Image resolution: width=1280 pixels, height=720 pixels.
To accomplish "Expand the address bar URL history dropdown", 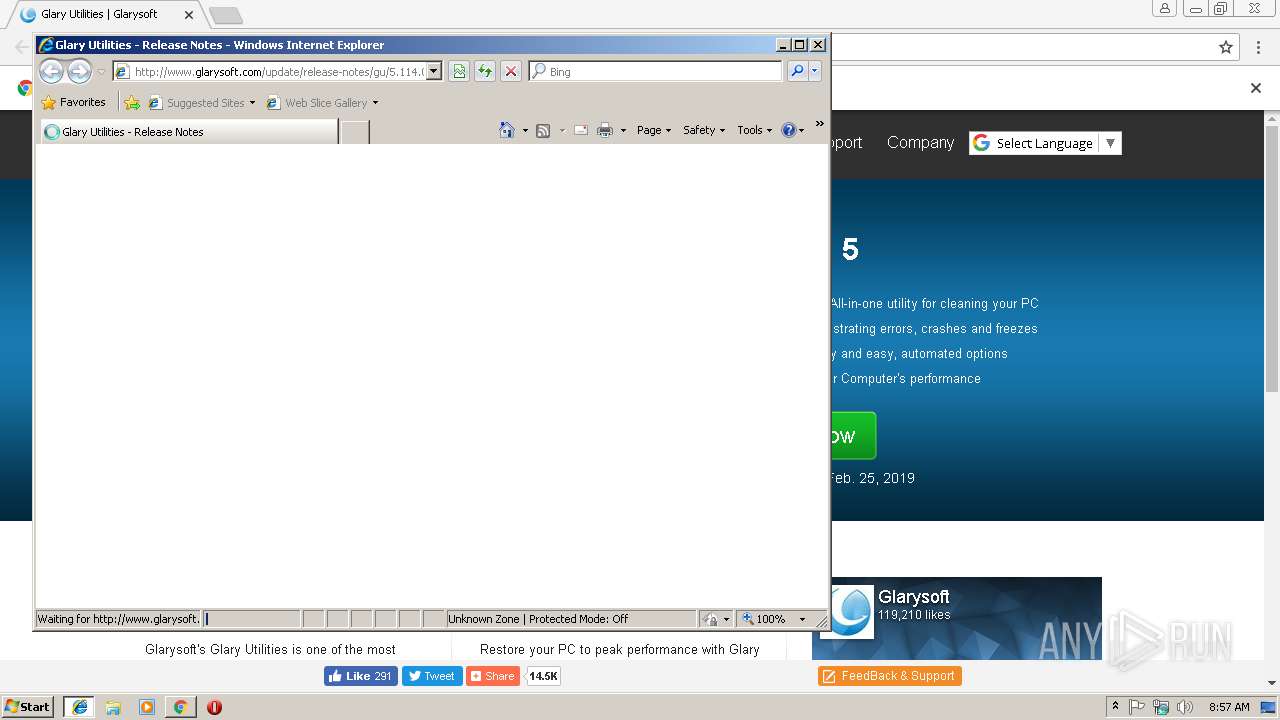I will [x=434, y=72].
